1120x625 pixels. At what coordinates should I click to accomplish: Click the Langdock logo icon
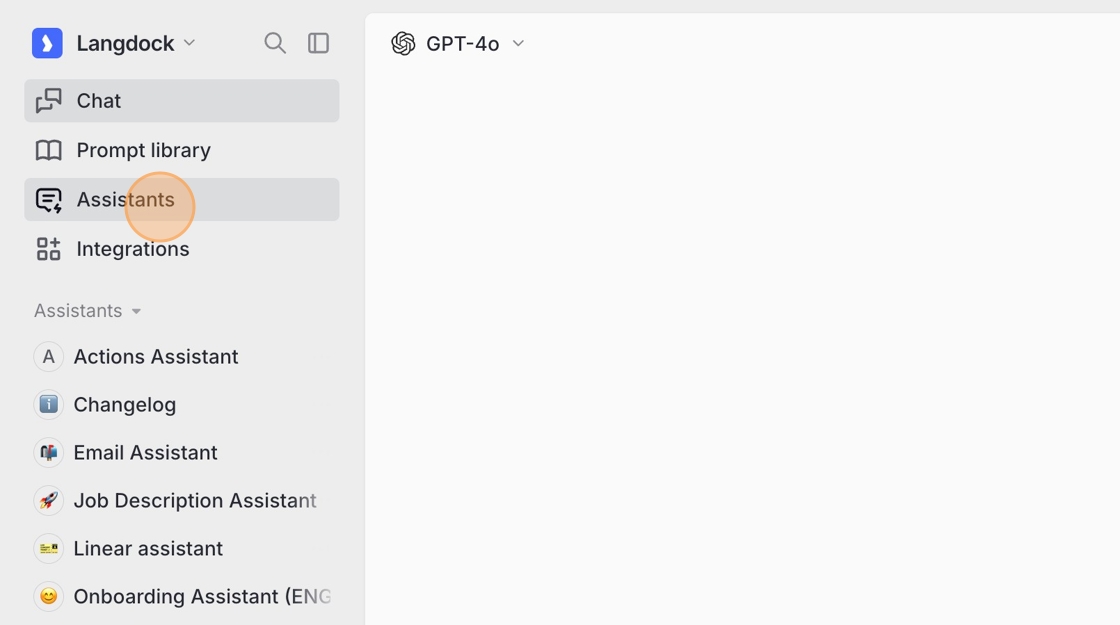point(47,43)
